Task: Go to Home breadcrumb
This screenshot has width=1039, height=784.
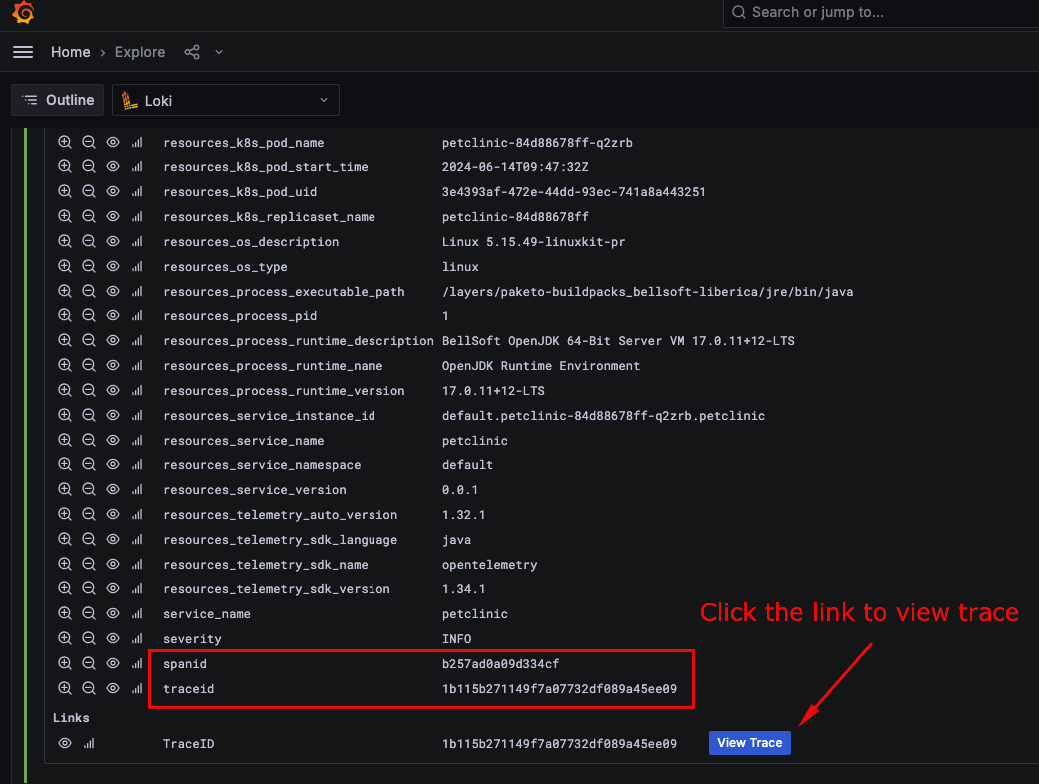Action: [x=70, y=52]
